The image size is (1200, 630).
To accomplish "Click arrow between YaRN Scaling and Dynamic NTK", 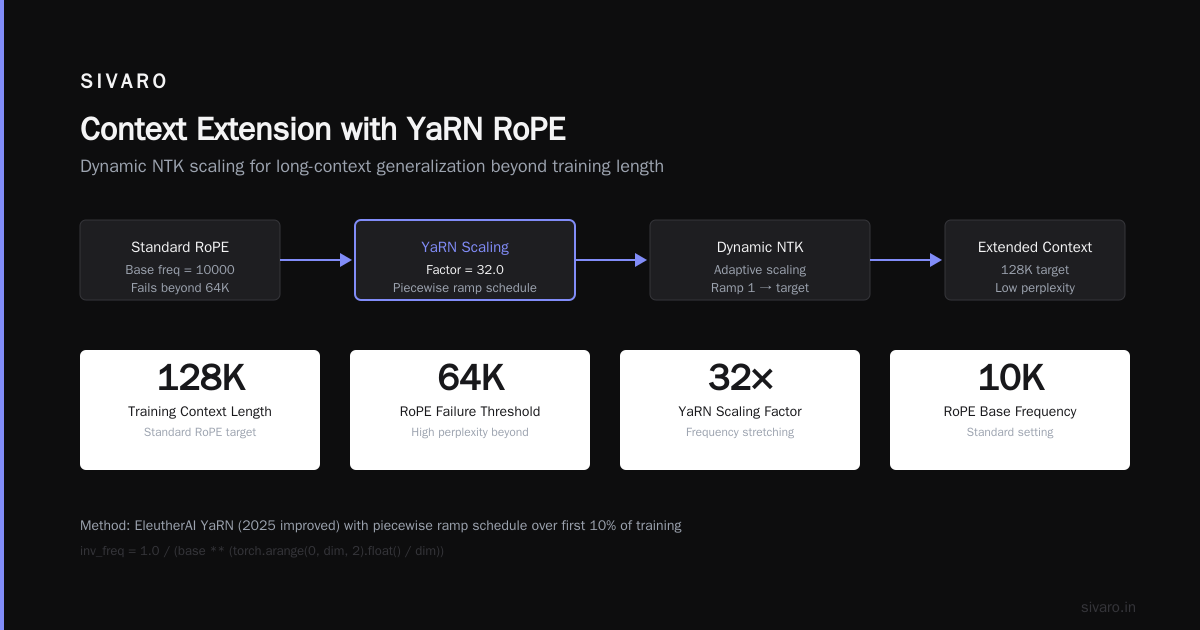I will [x=612, y=260].
